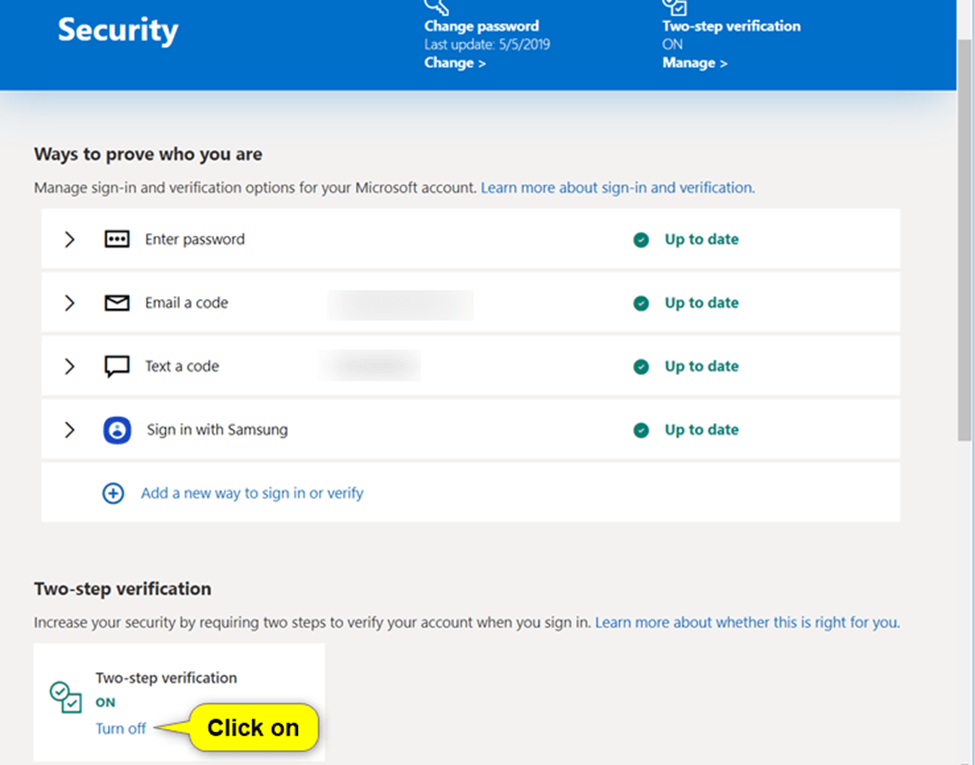Viewport: 975px width, 765px height.
Task: Click the Samsung account icon
Action: pos(117,430)
